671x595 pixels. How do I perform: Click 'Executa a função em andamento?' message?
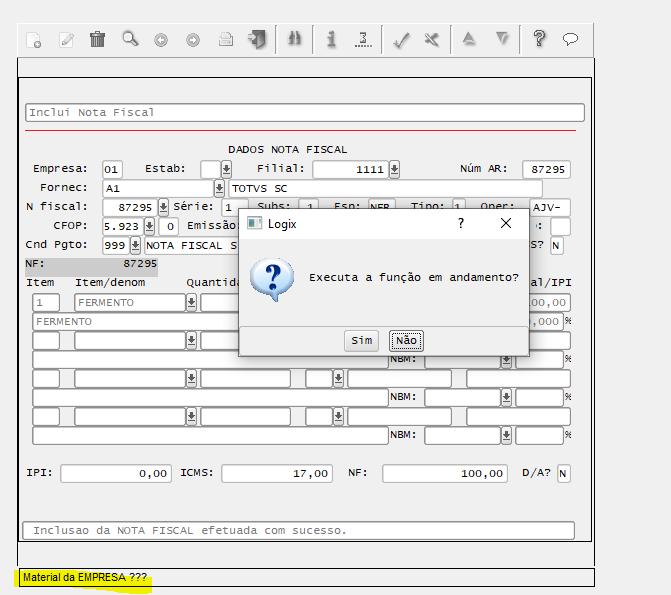tap(413, 278)
